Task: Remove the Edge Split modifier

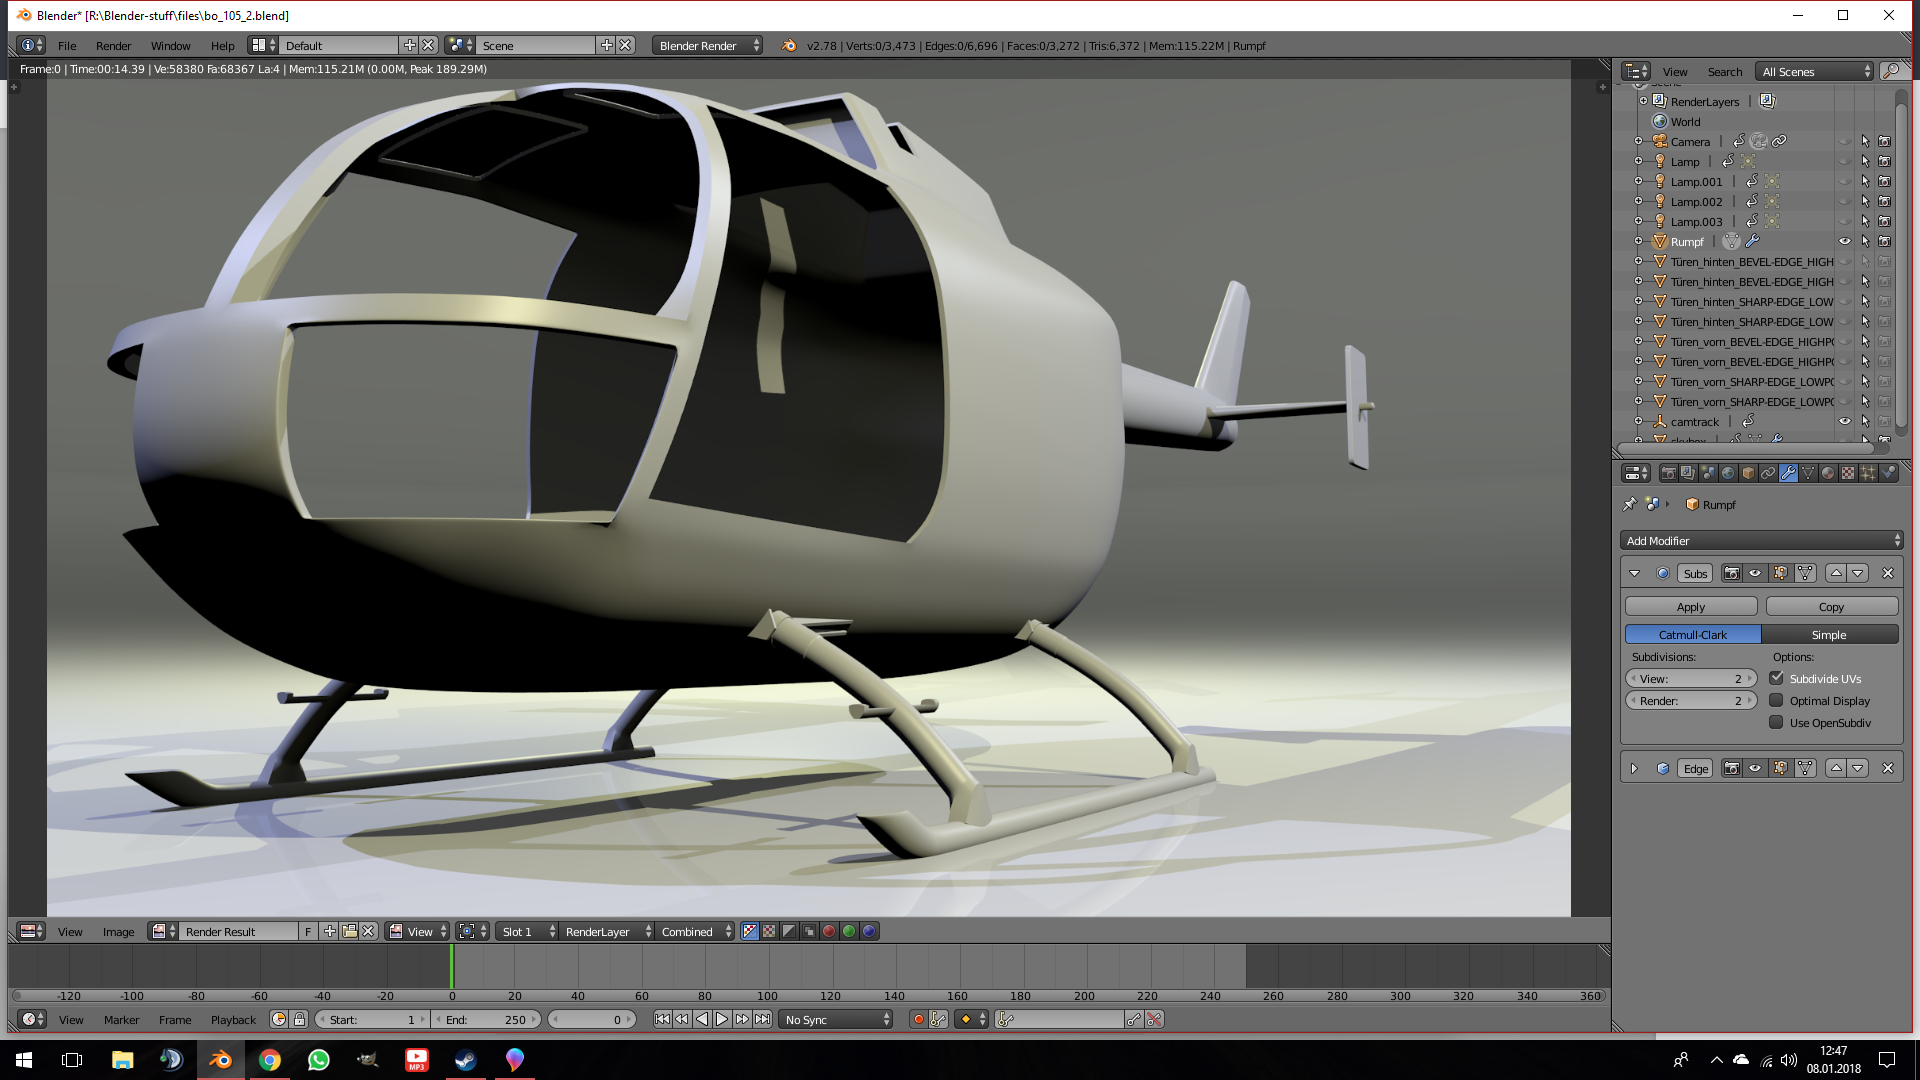Action: click(1888, 768)
